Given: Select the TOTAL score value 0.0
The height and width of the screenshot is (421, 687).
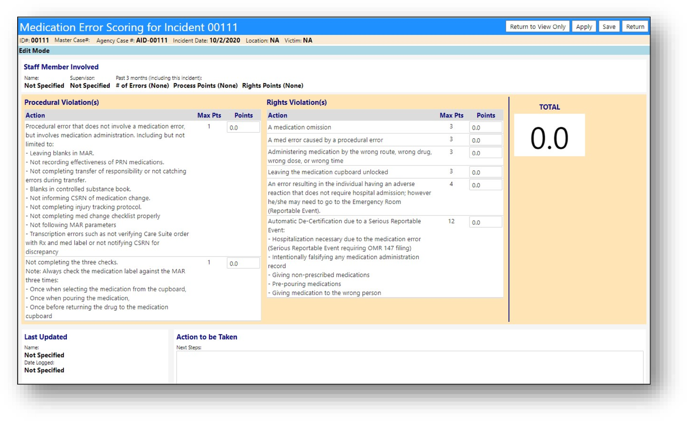Looking at the screenshot, I should coord(549,138).
